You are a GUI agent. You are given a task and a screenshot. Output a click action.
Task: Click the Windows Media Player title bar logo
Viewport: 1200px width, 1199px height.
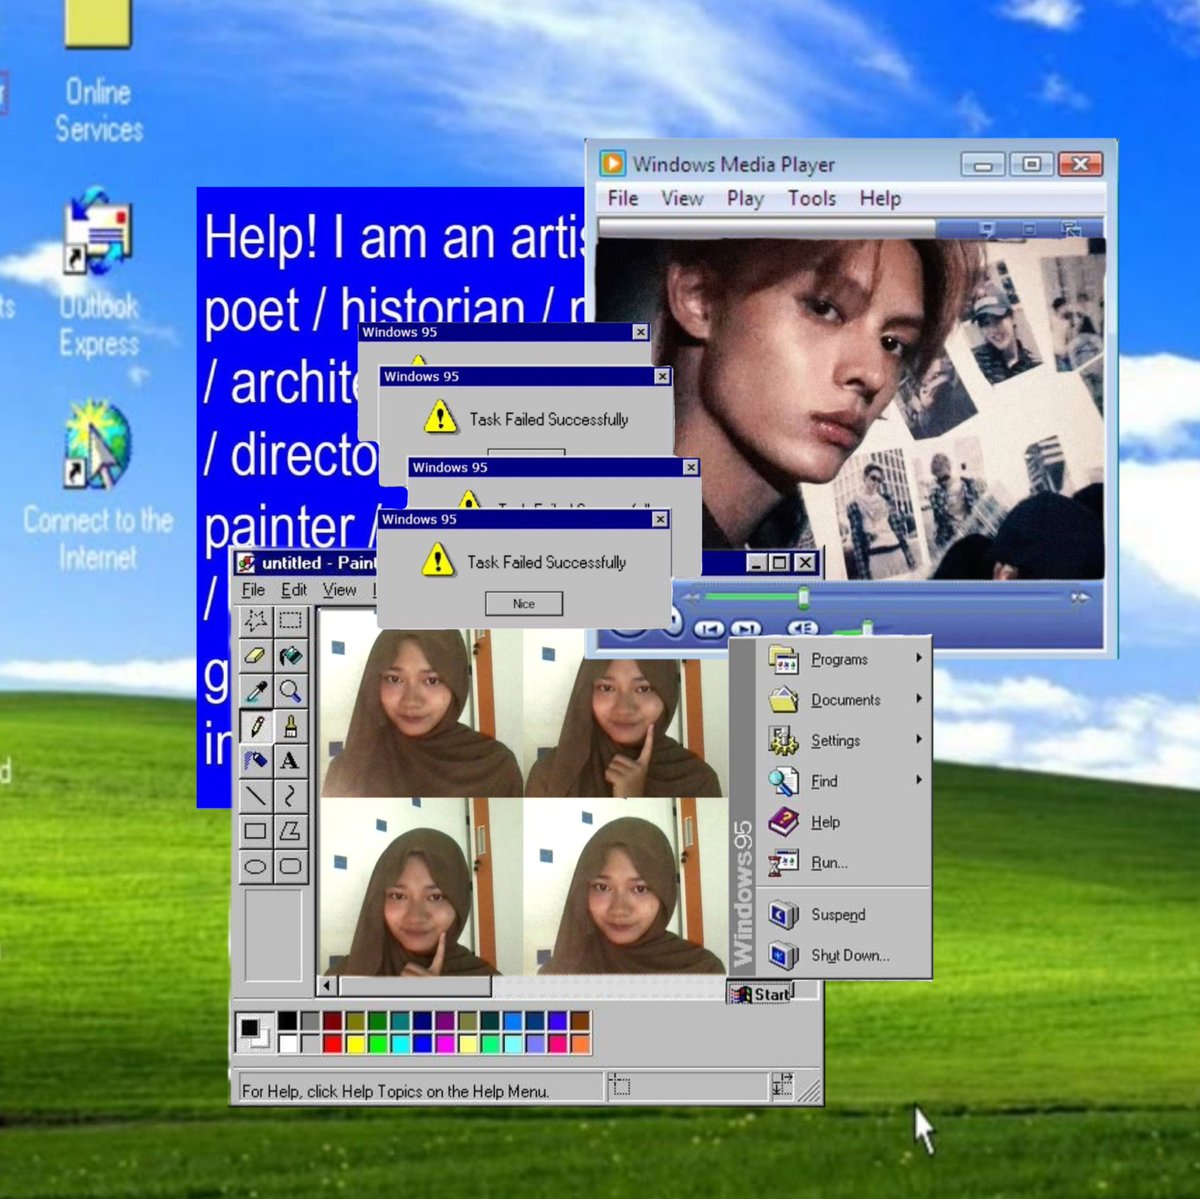click(612, 163)
